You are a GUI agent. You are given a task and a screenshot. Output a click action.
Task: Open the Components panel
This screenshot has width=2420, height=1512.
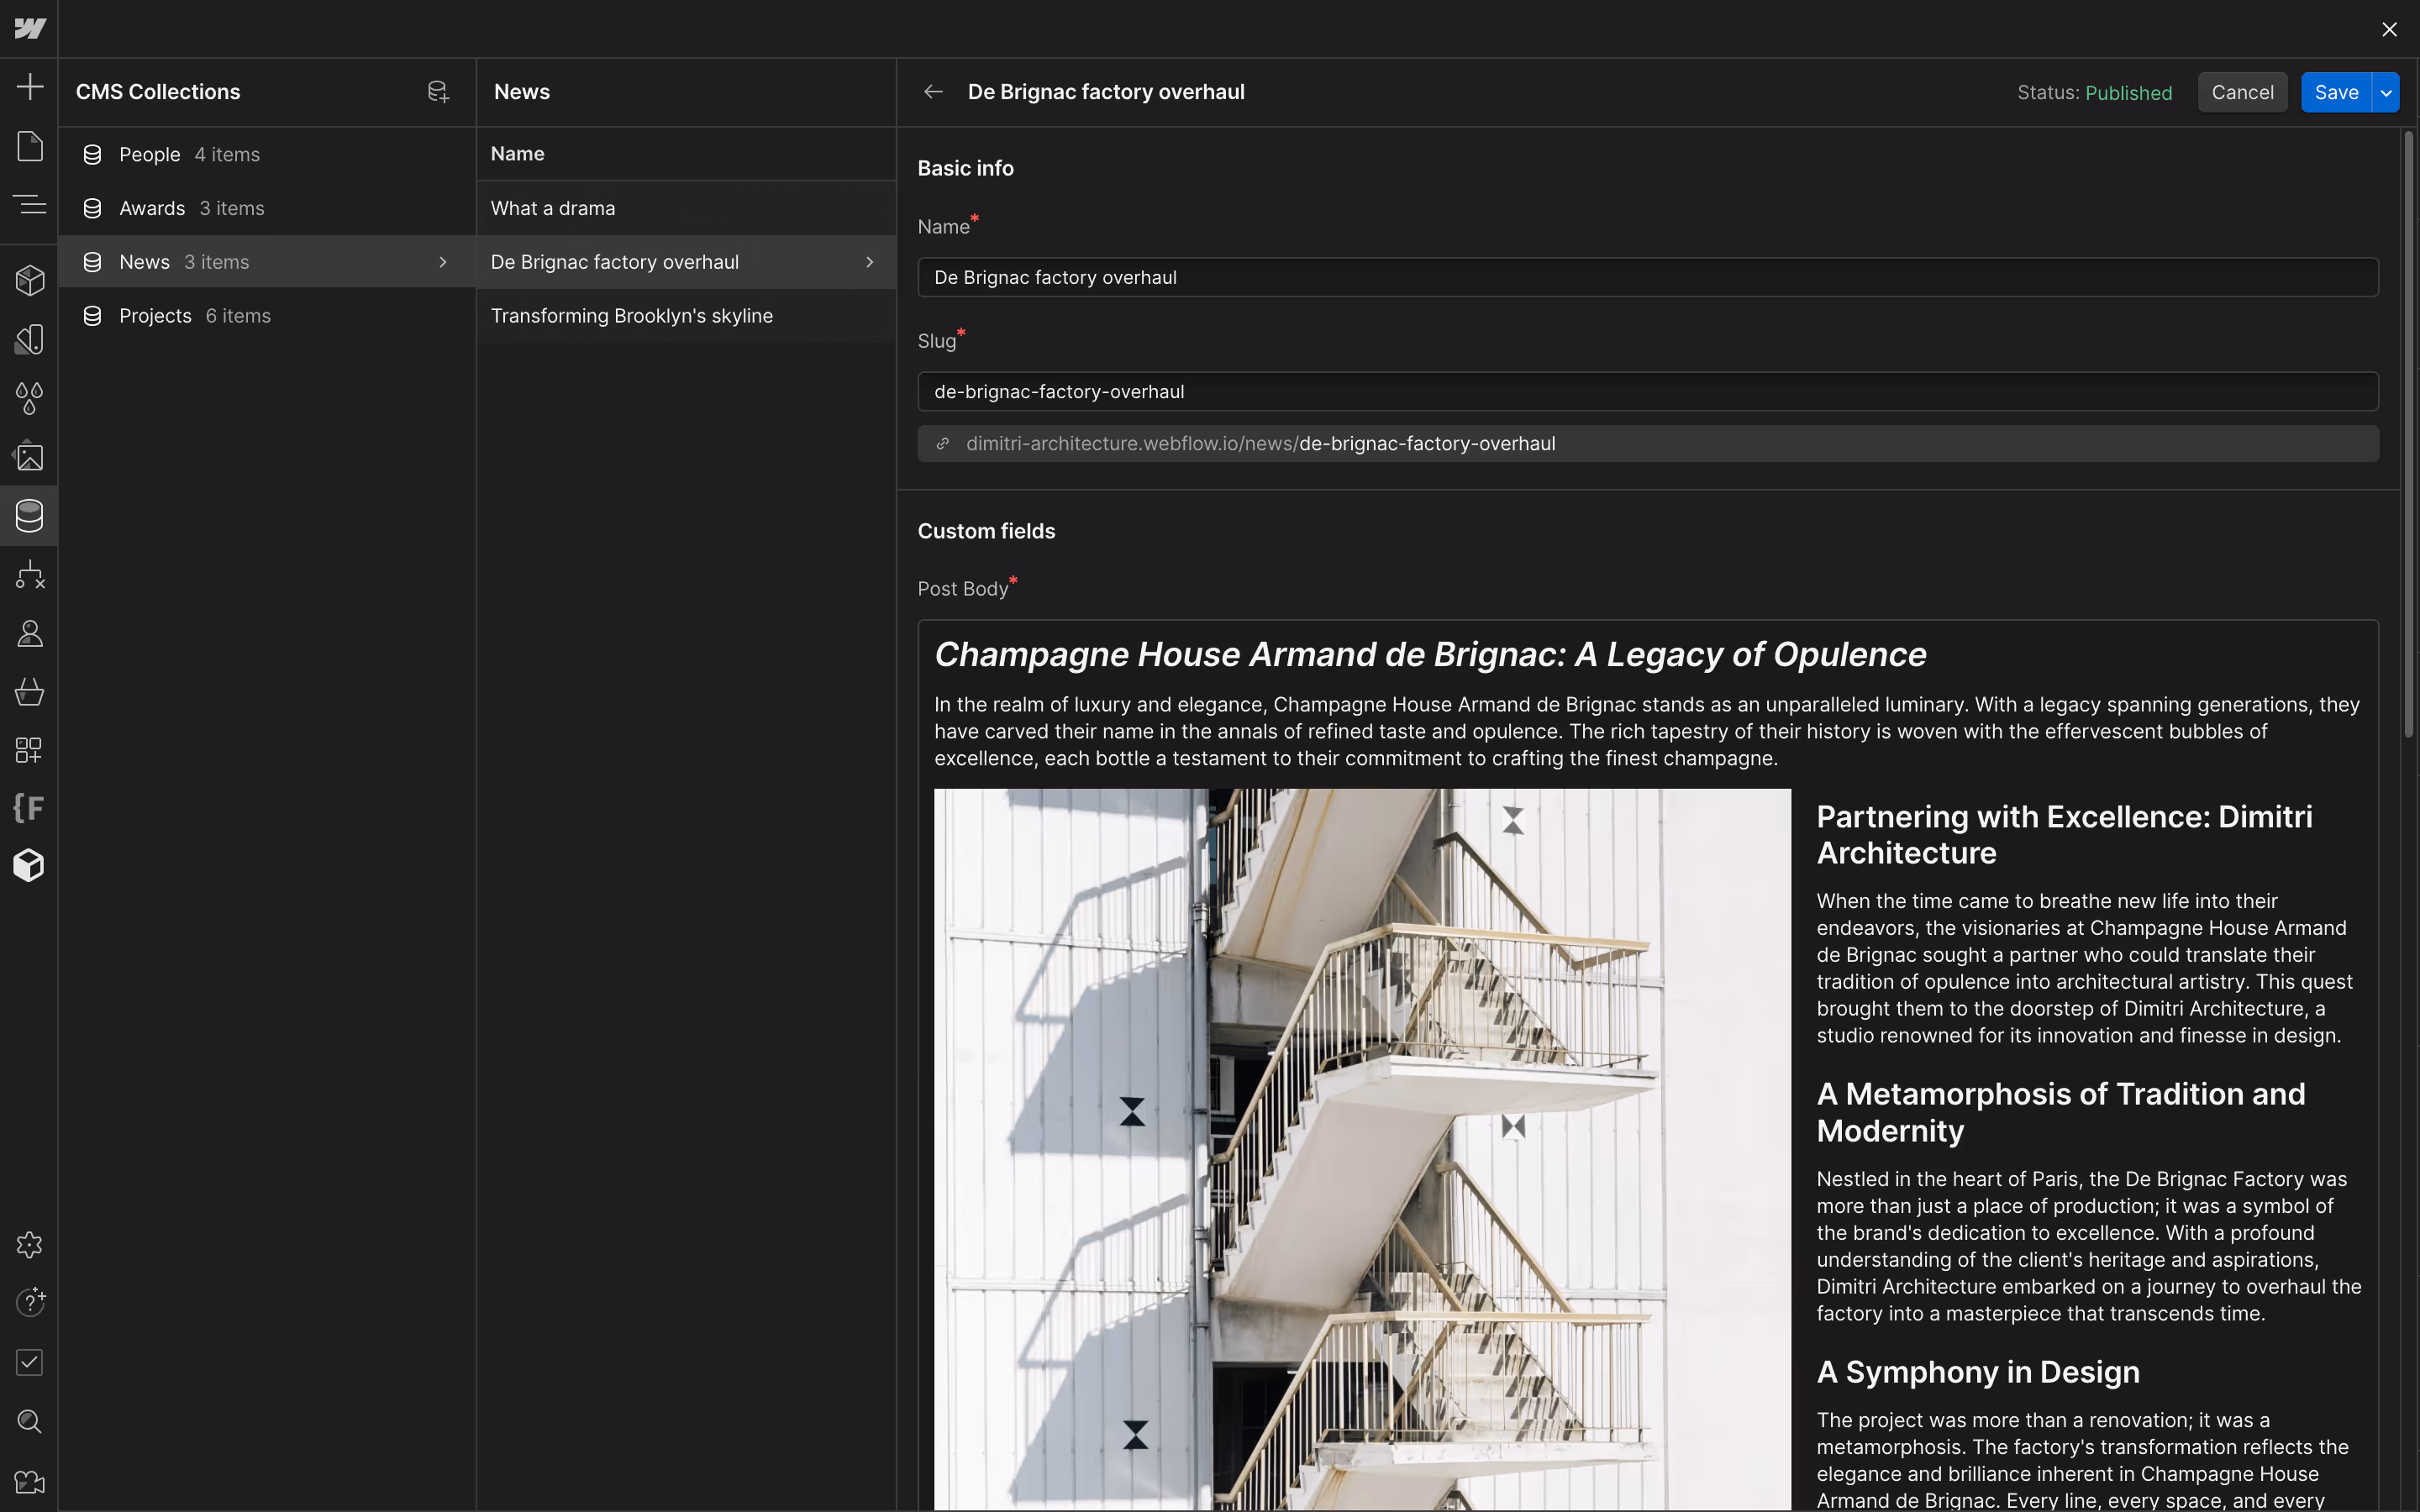29,280
